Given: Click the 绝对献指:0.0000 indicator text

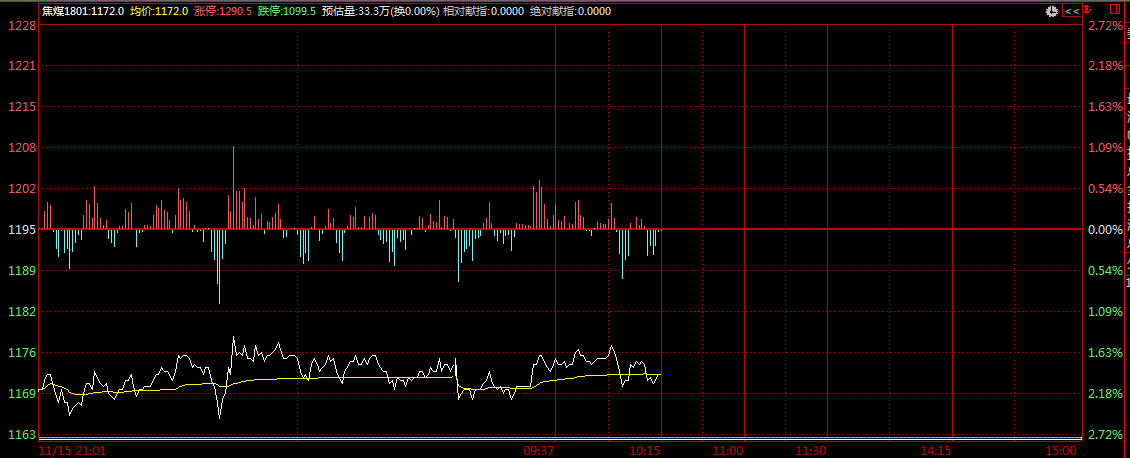Looking at the screenshot, I should tap(570, 11).
